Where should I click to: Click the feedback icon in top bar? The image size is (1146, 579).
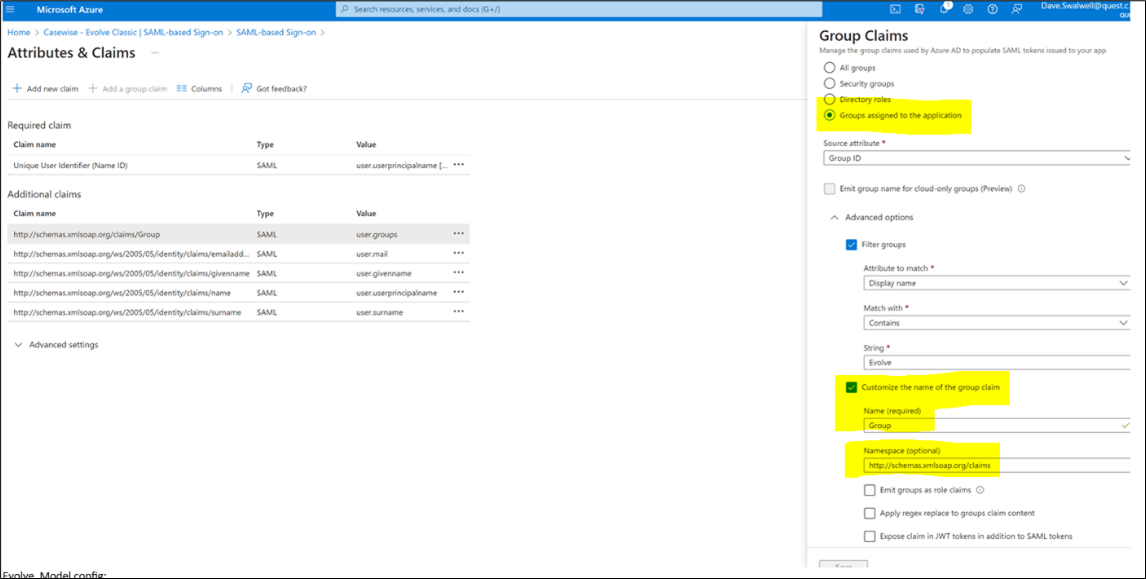[x=1017, y=9]
